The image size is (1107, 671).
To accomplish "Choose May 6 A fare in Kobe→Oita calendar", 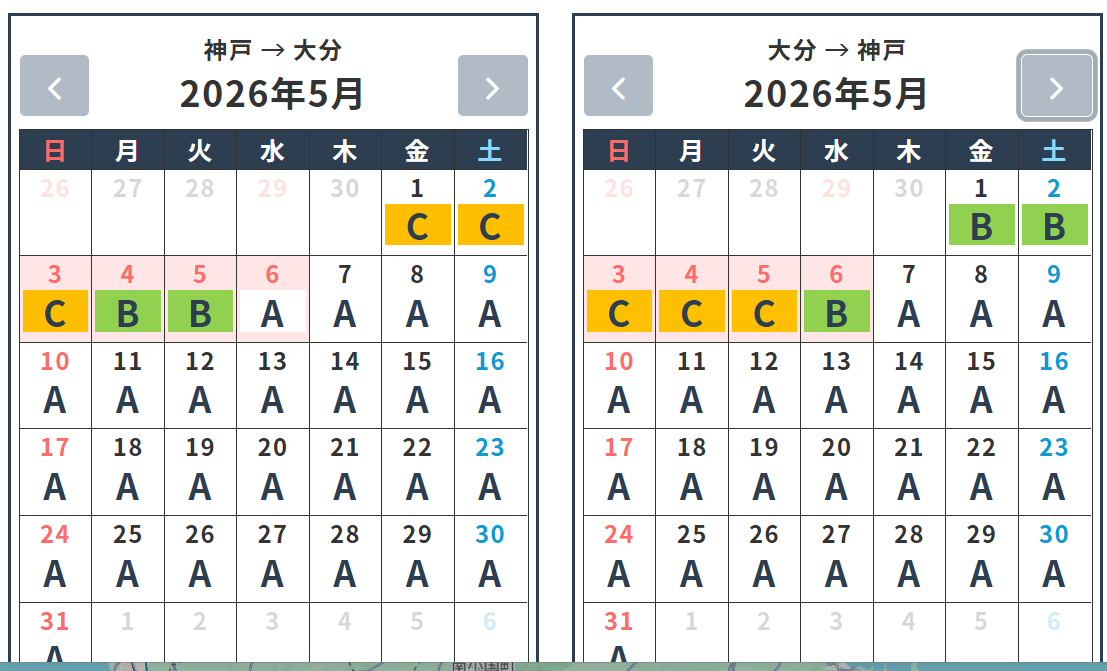I will [x=272, y=312].
